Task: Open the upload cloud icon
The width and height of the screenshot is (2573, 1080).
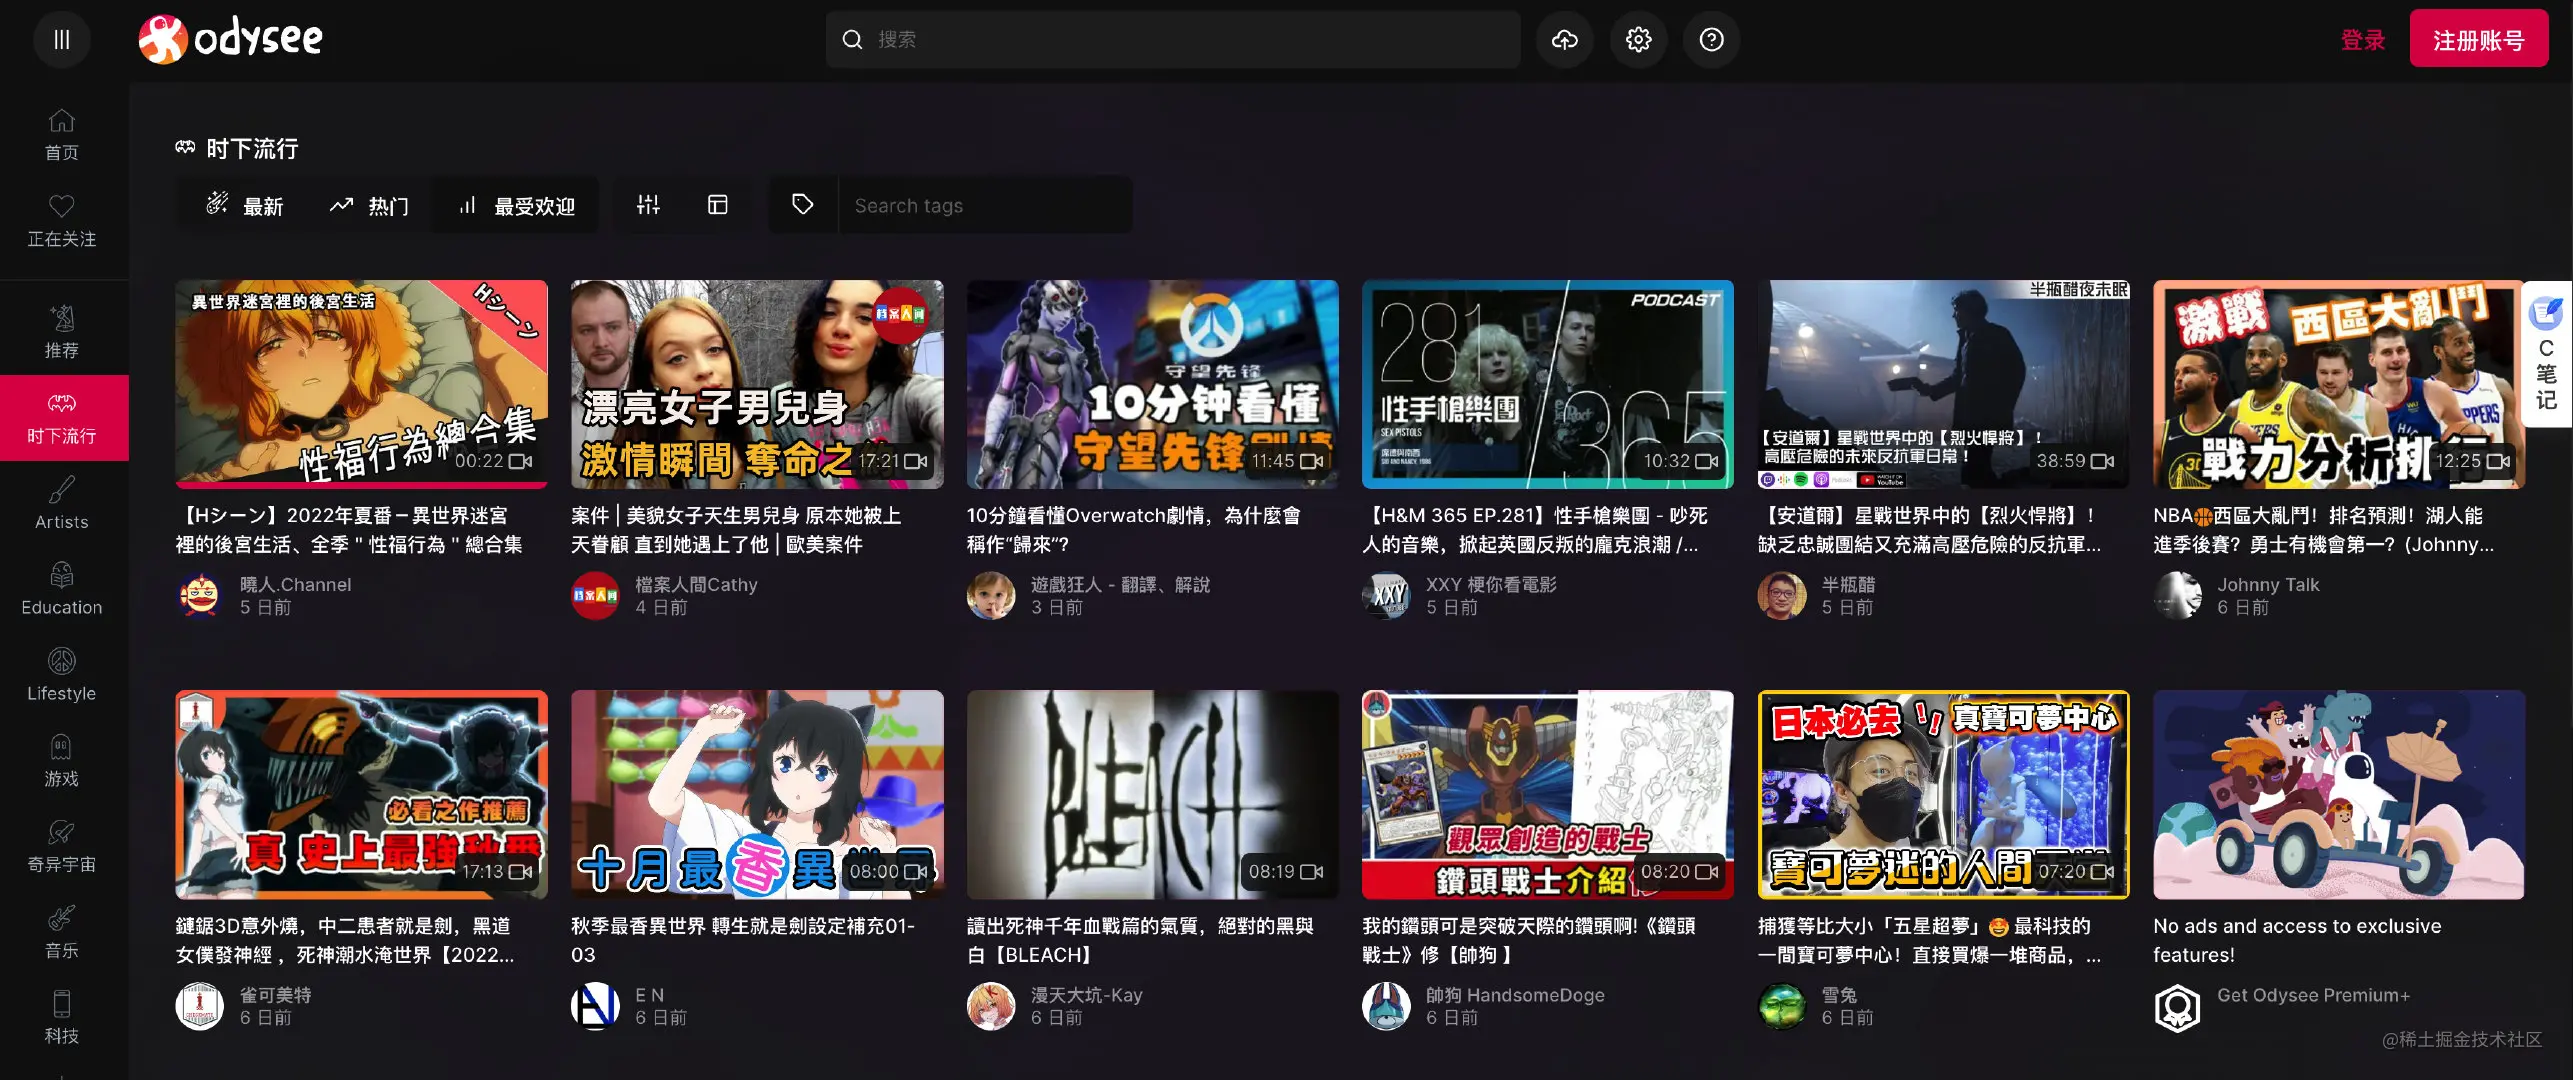Action: (1564, 40)
